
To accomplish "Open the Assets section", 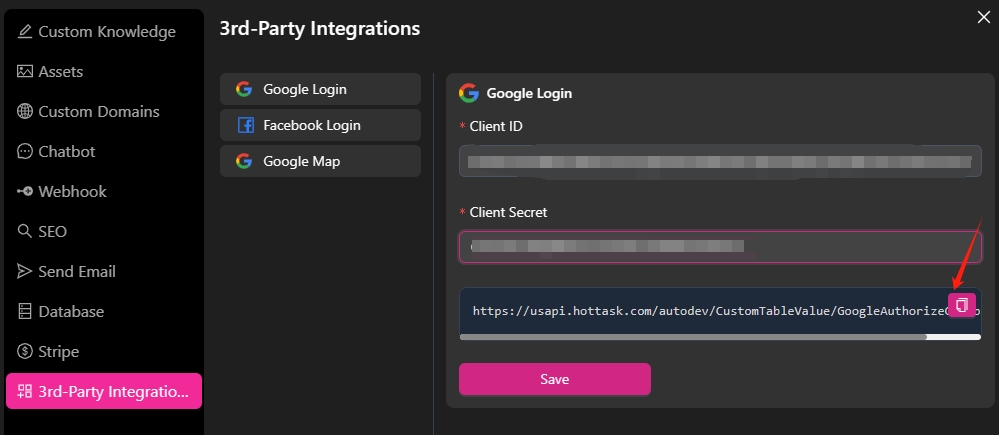I will pyautogui.click(x=104, y=71).
